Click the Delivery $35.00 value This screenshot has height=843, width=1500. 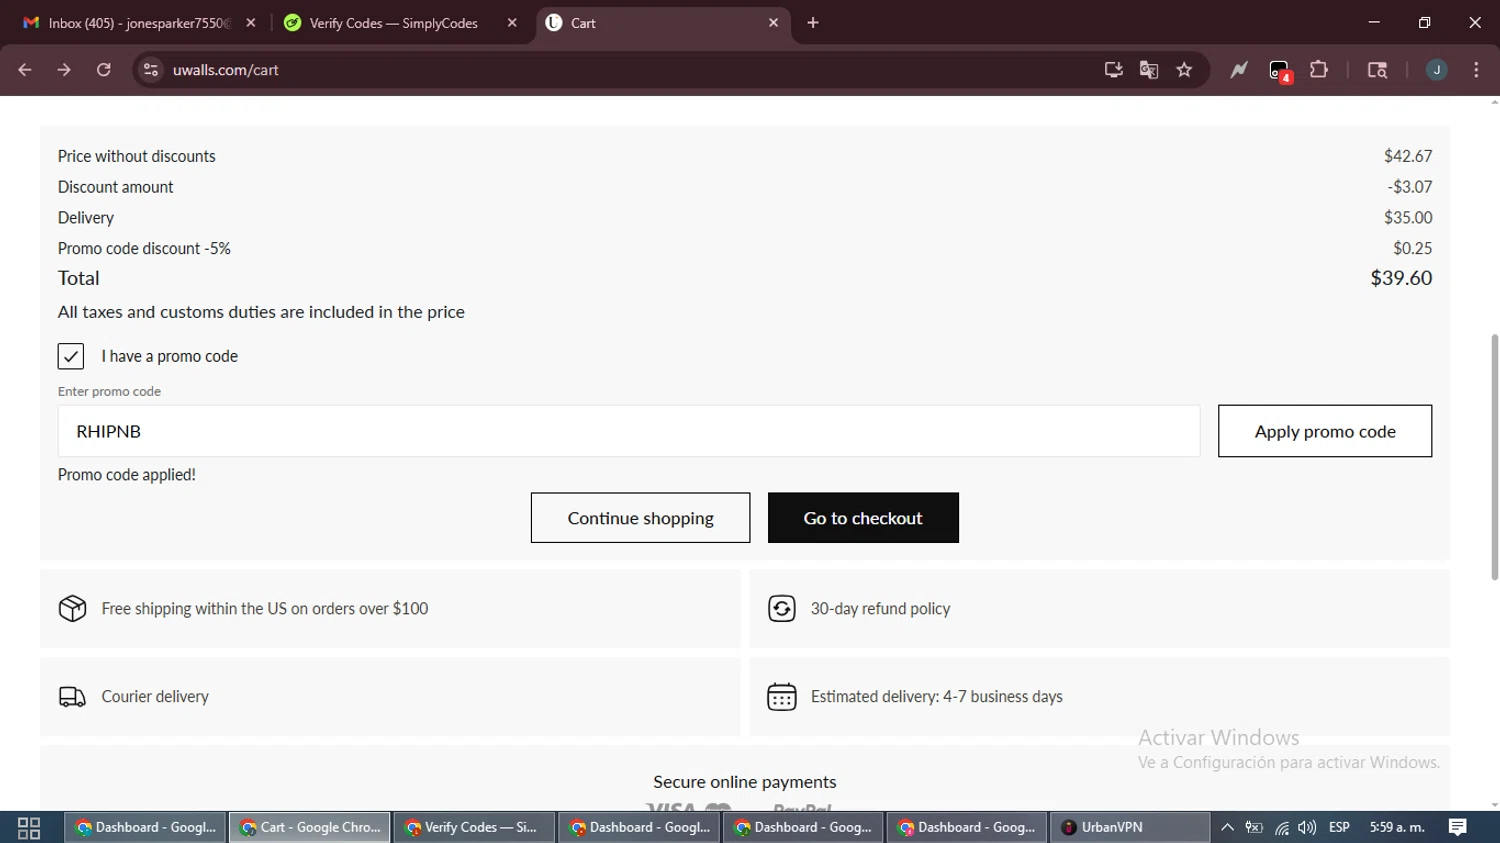1408,217
